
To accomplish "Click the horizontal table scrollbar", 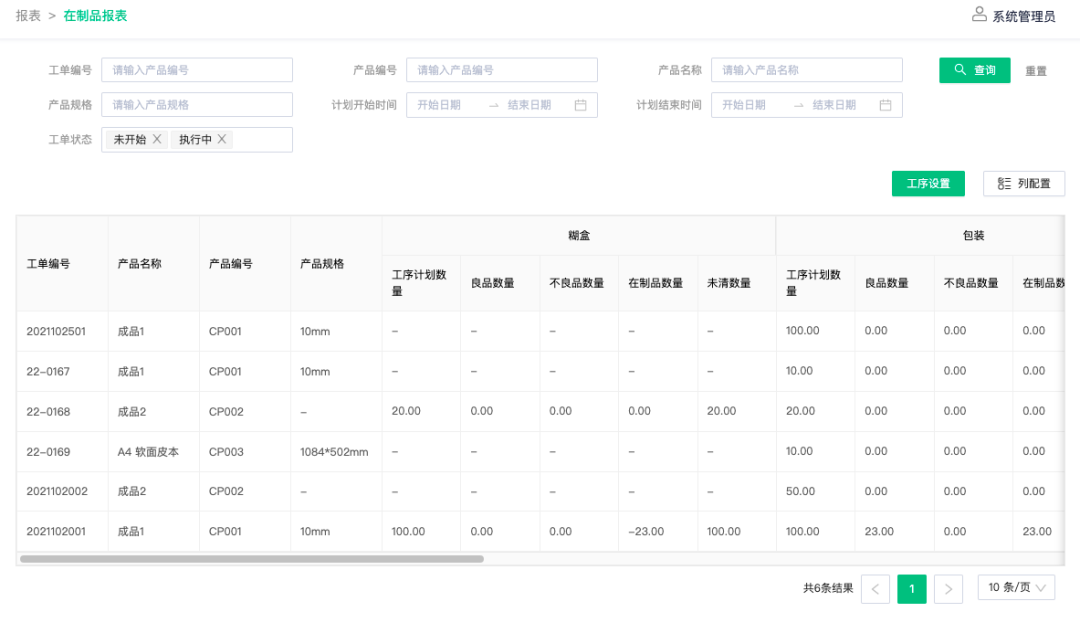I will point(251,559).
